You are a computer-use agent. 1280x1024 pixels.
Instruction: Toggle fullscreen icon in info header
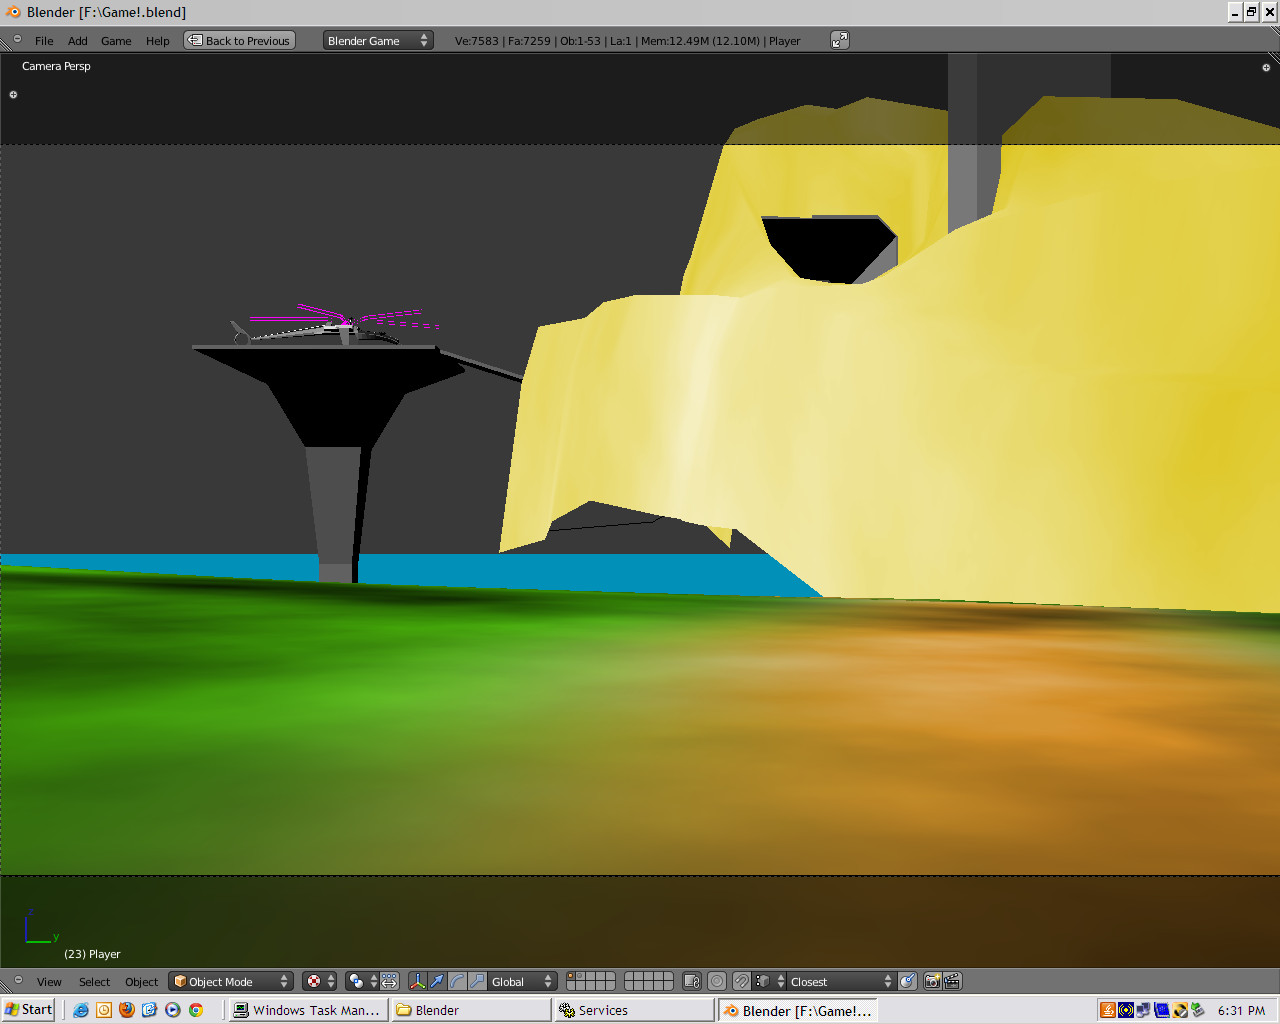pos(840,40)
